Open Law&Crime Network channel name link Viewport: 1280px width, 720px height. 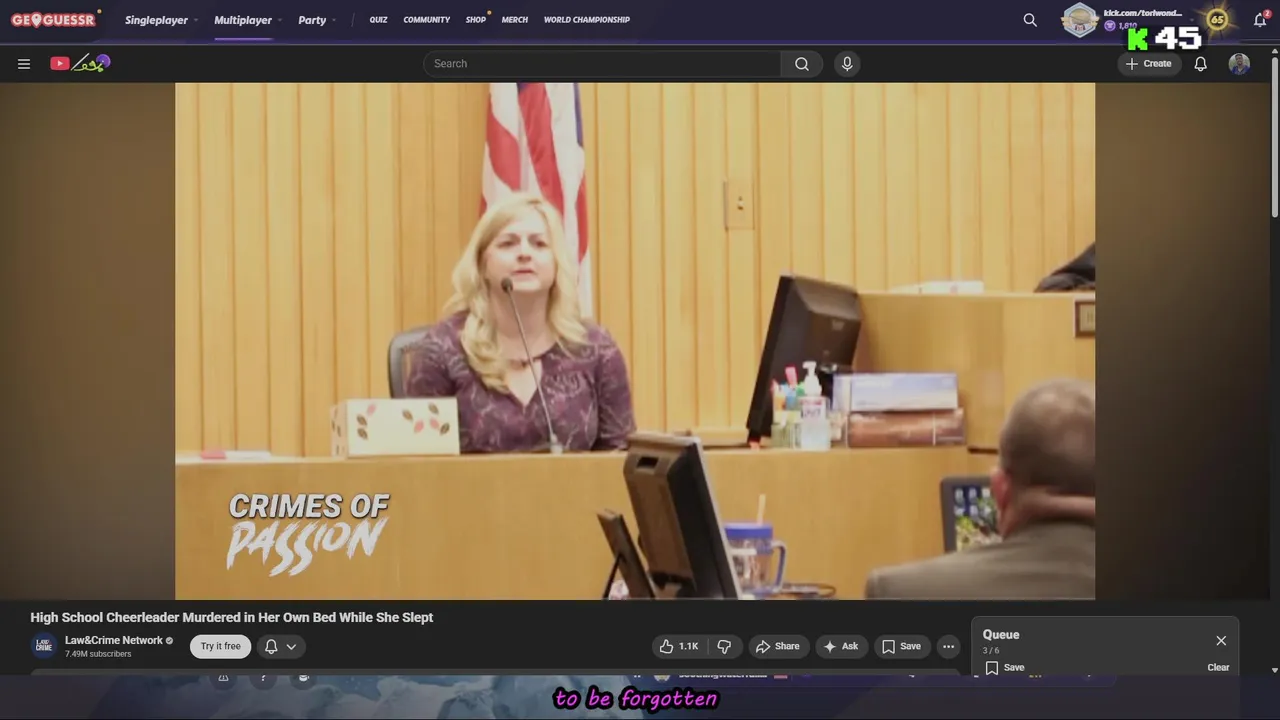[114, 641]
